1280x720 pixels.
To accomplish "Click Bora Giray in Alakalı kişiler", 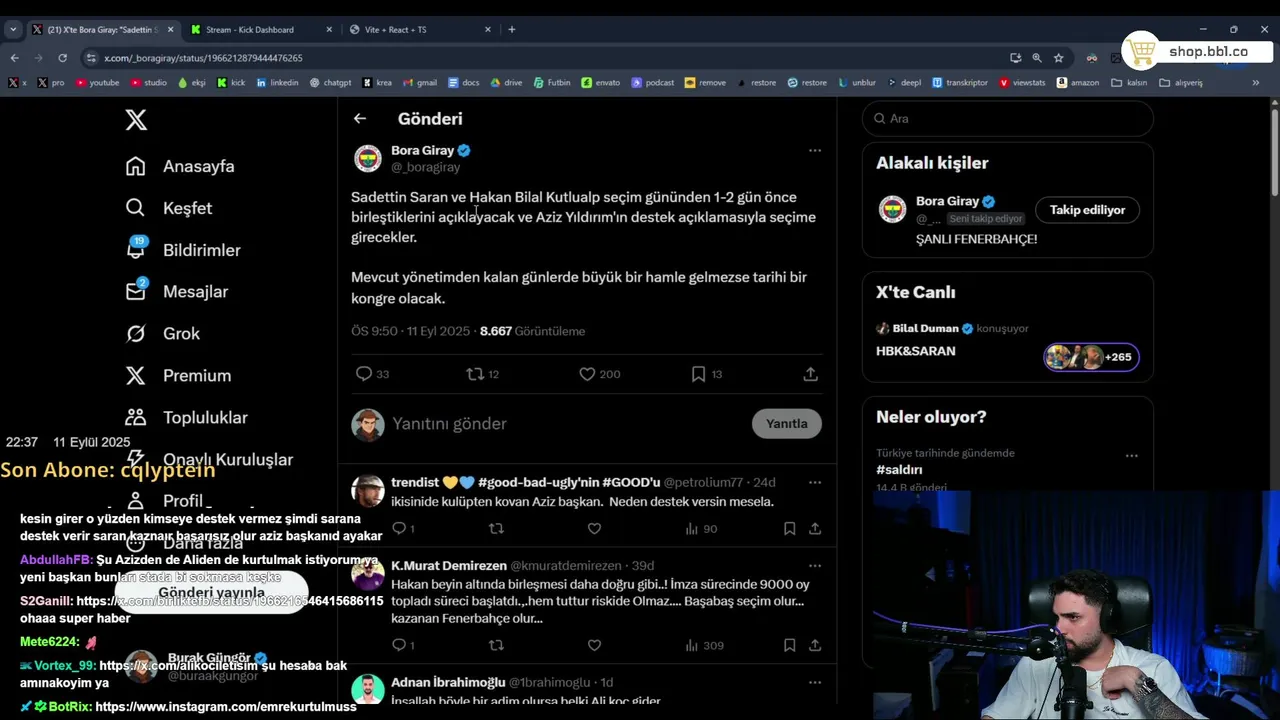I will (948, 201).
